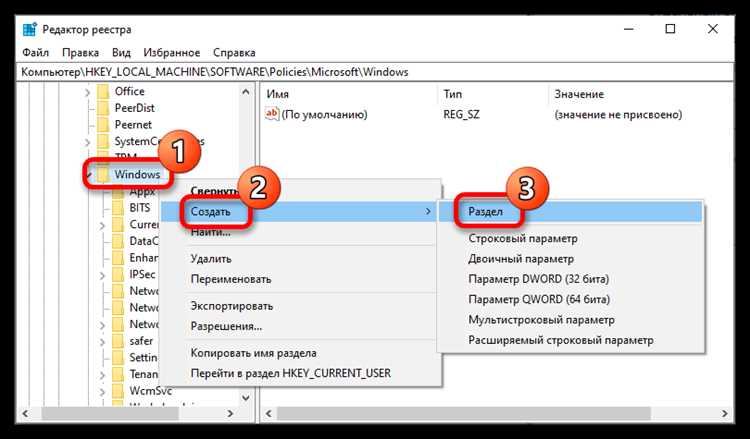Click the Tenan folder icon
Viewport: 750px width, 439px height.
coord(118,374)
